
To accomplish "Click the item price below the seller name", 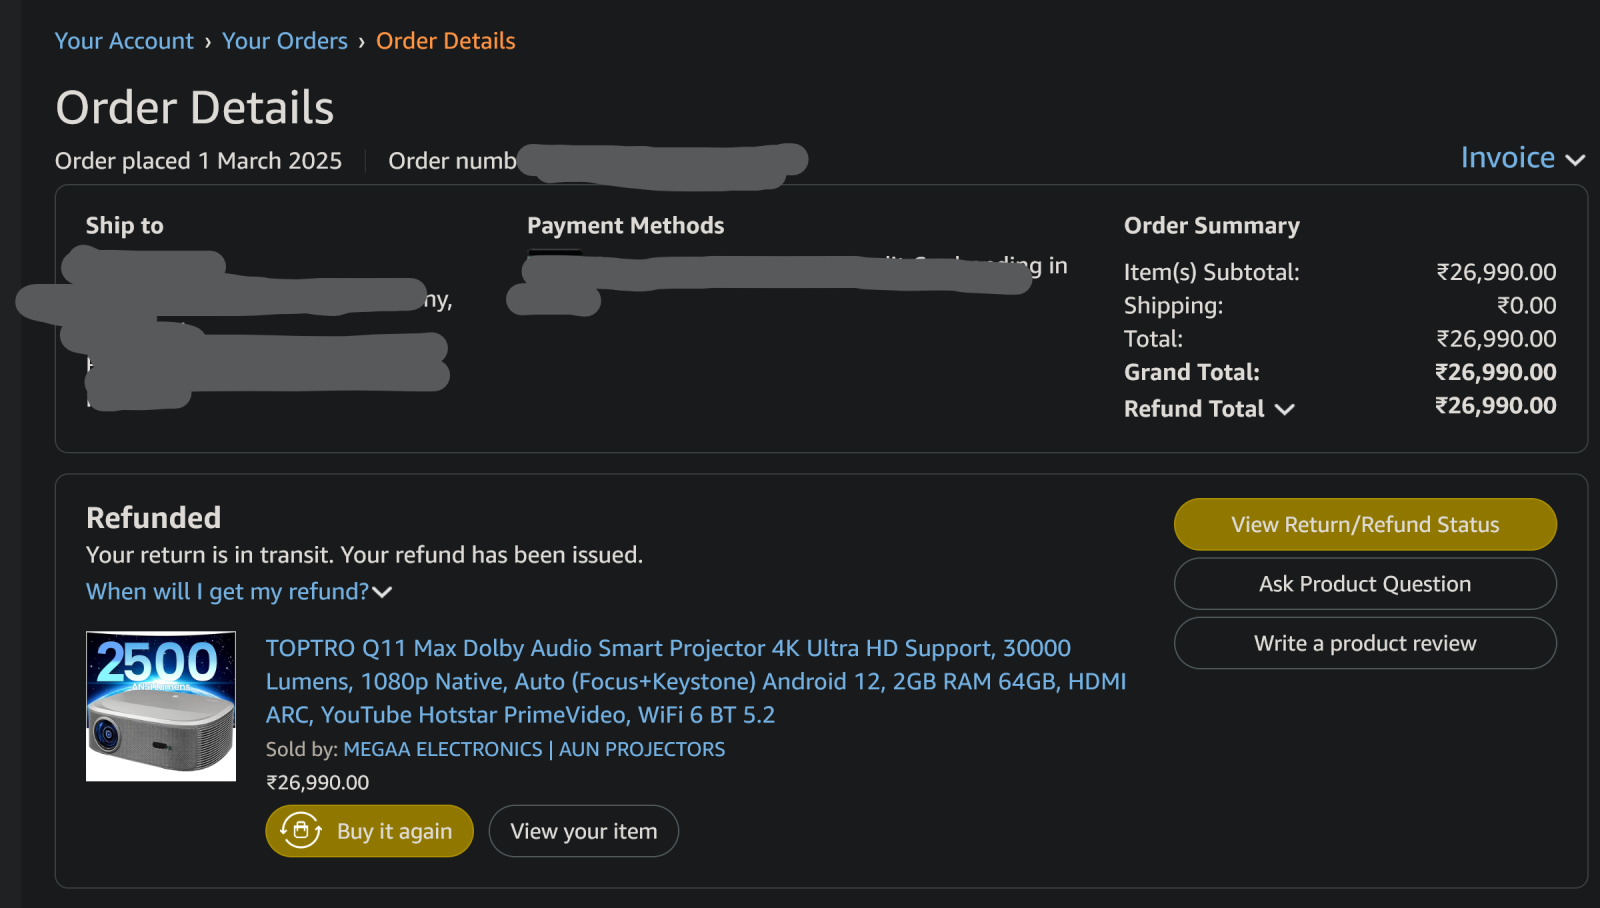I will point(317,782).
